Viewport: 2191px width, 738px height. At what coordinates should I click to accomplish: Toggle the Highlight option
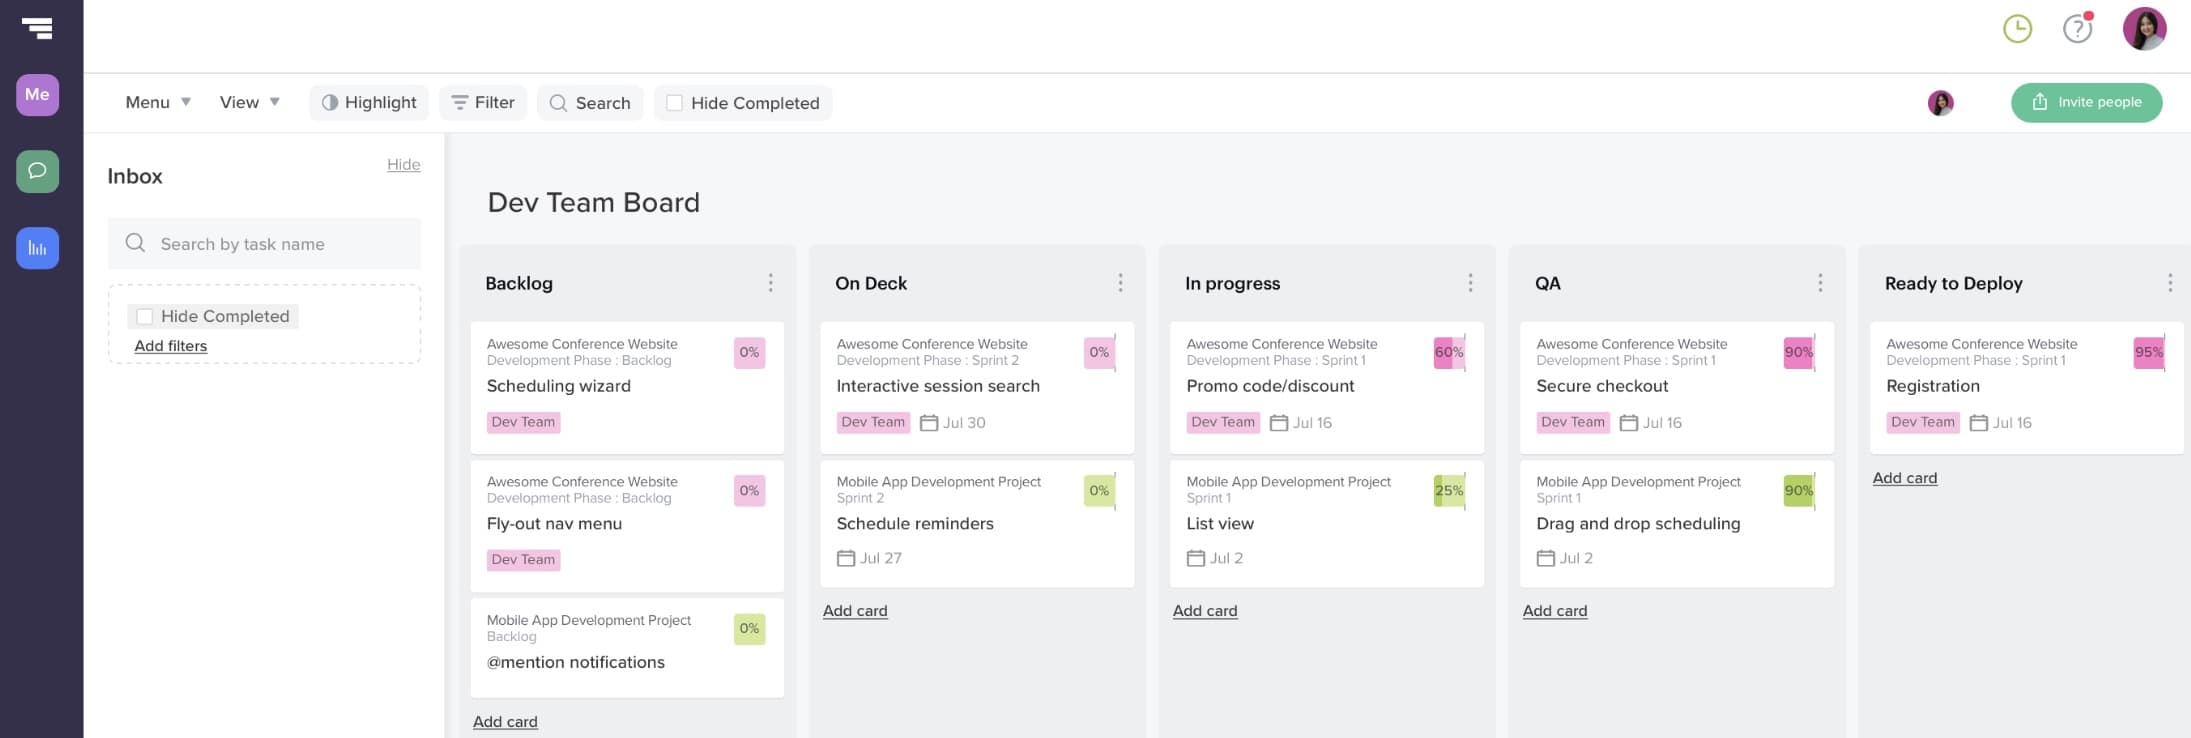(x=369, y=103)
